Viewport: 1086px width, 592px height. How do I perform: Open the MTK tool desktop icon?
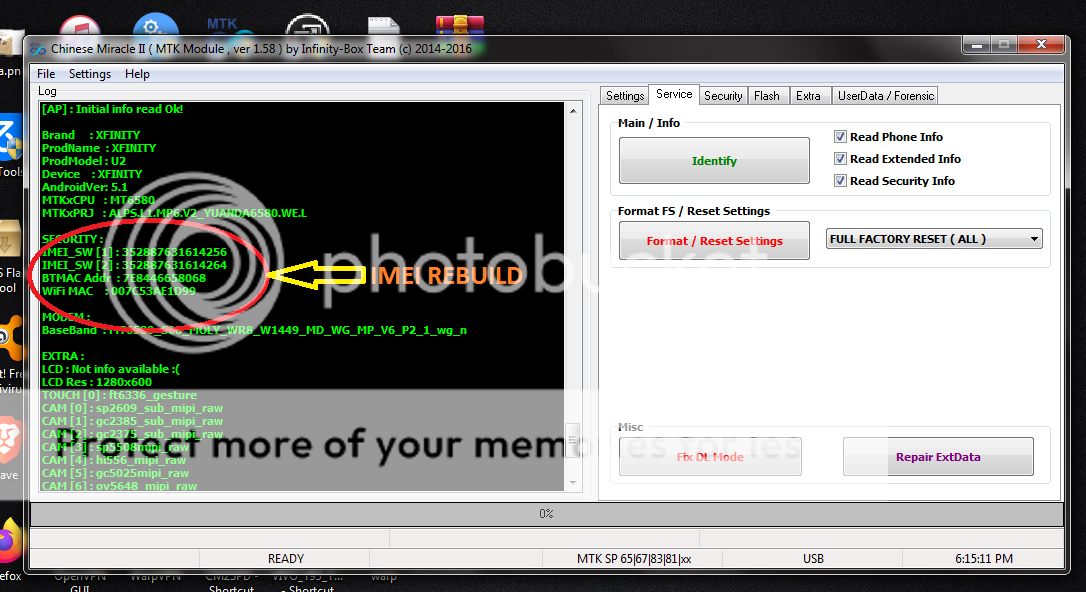(x=222, y=26)
